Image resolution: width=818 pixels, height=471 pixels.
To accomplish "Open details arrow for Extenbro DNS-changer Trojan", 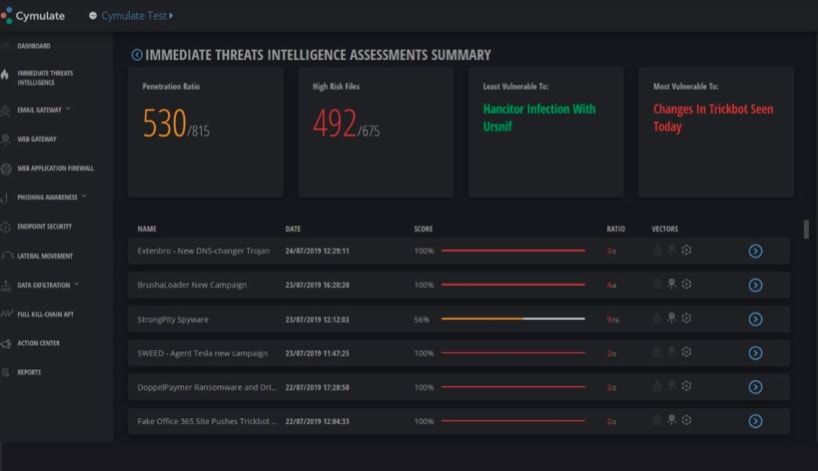I will 755,251.
